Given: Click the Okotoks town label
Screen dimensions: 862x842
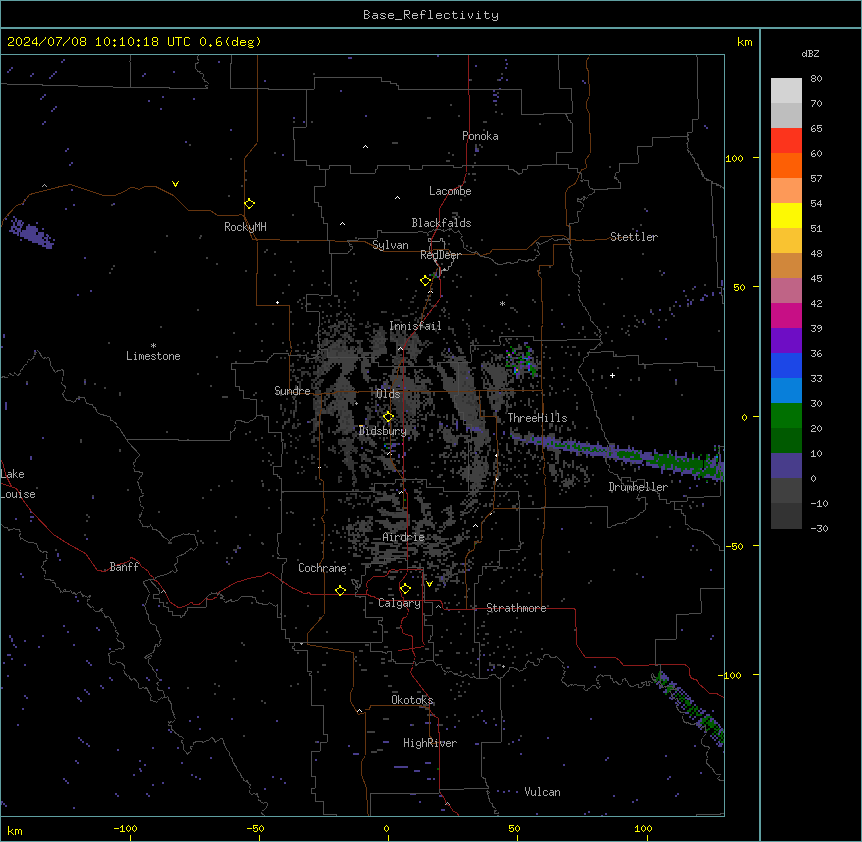Looking at the screenshot, I should click(412, 700).
